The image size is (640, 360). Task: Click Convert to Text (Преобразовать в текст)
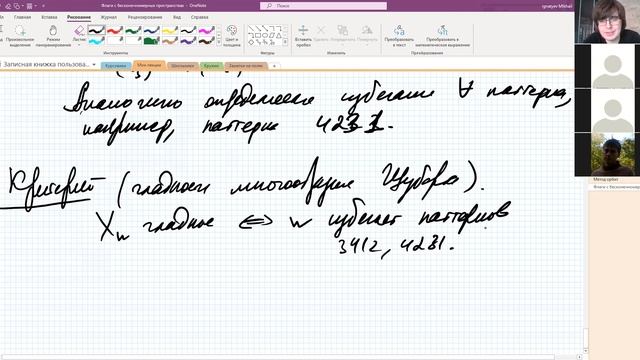pos(399,36)
